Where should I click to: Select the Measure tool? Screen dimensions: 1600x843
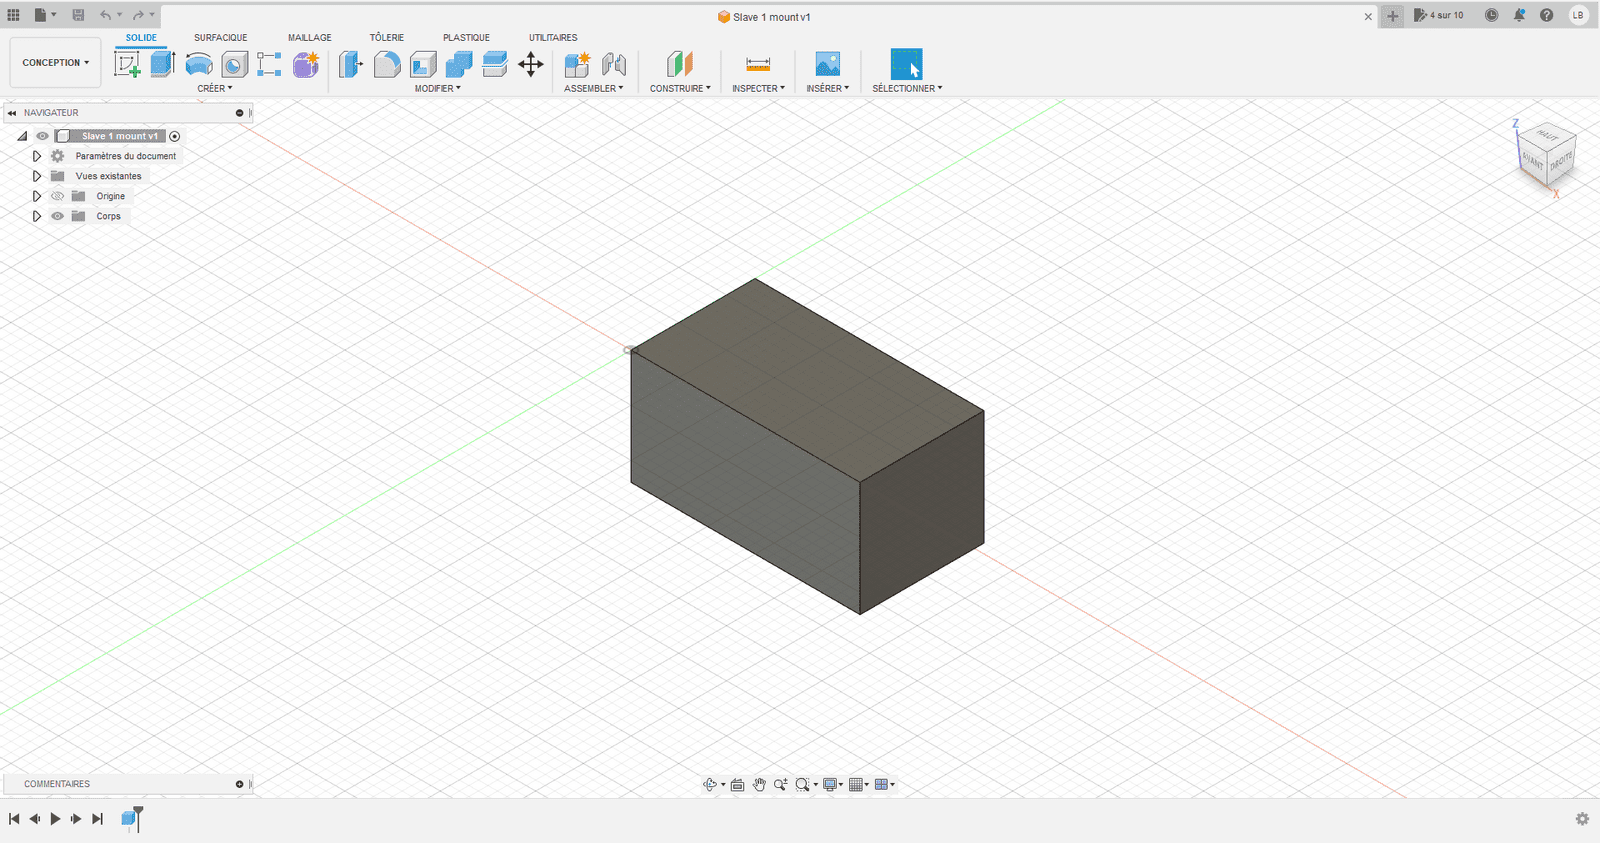coord(758,65)
